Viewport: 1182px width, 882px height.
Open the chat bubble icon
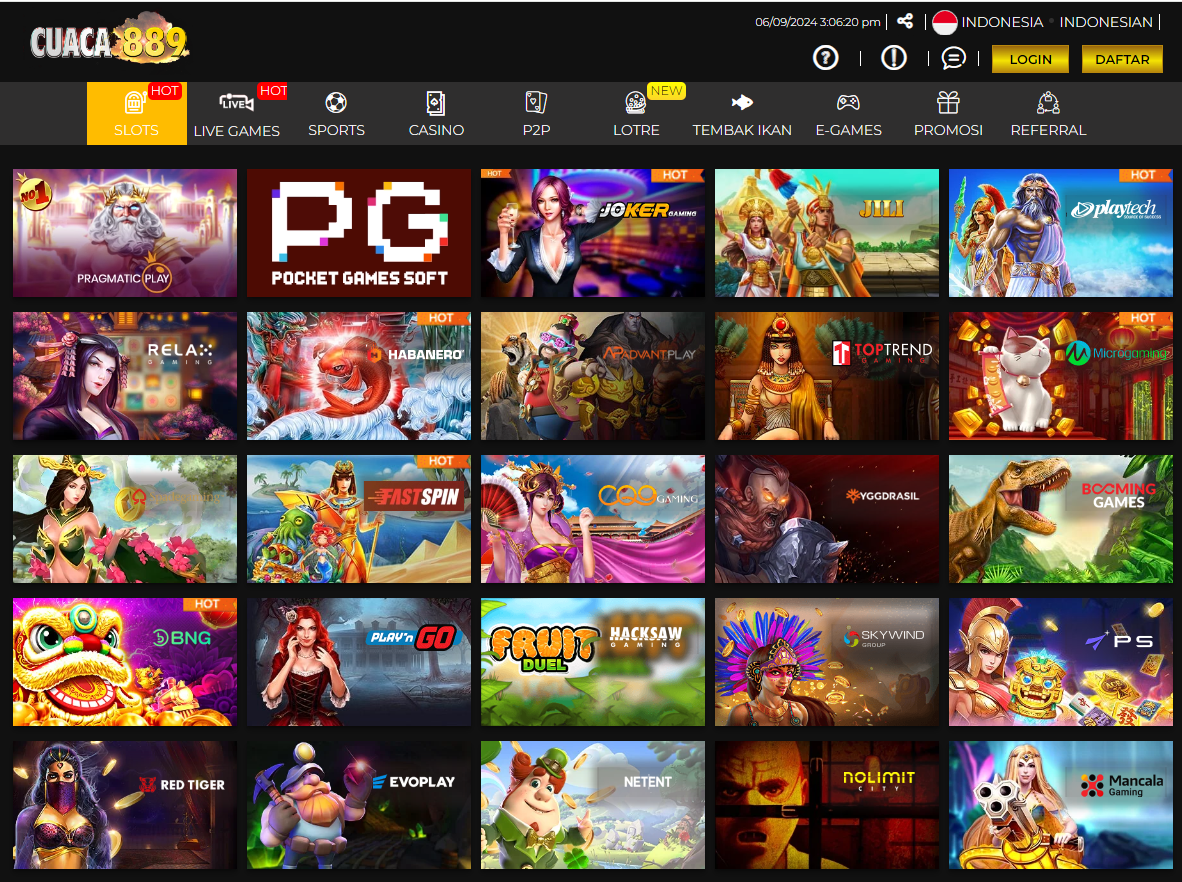953,58
